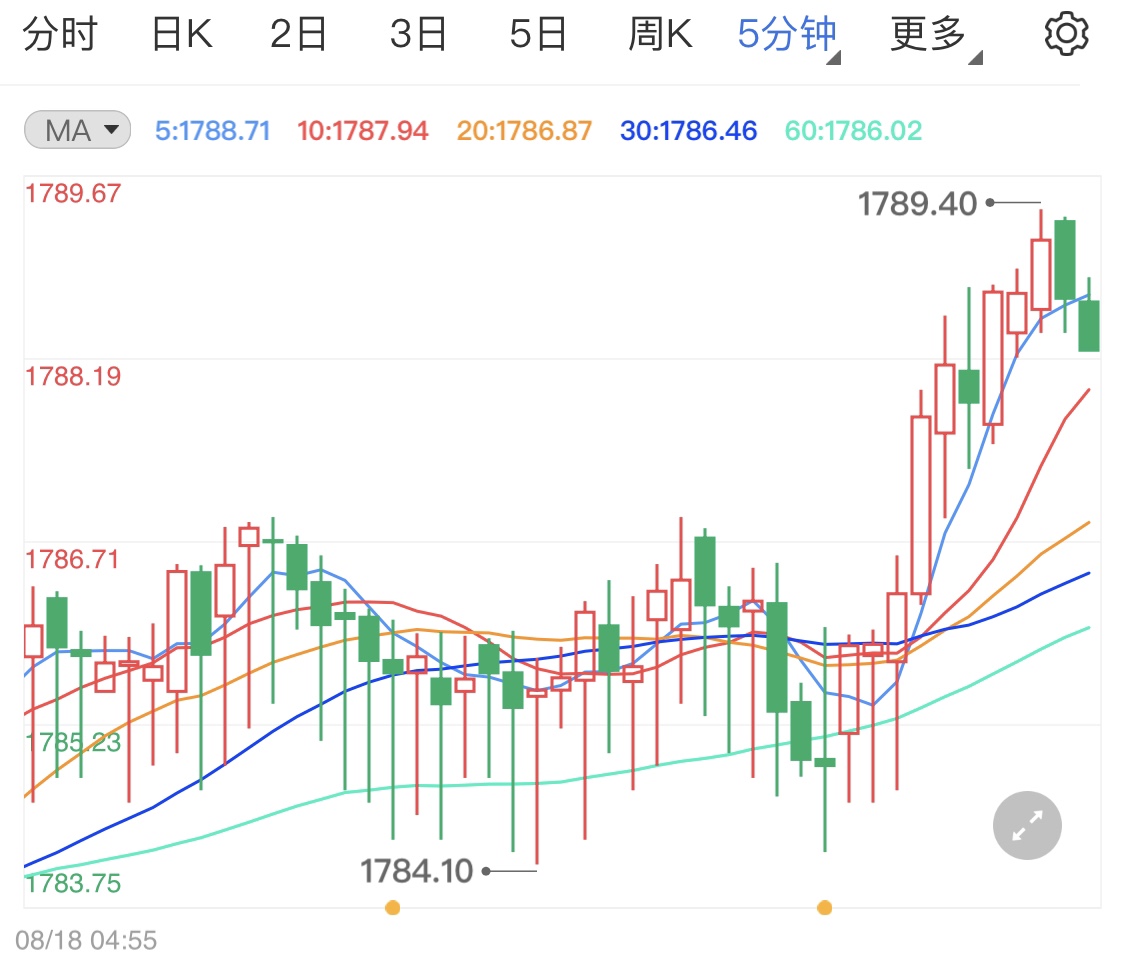This screenshot has width=1125, height=959.
Task: Open the MA indicator dropdown
Action: (x=77, y=130)
